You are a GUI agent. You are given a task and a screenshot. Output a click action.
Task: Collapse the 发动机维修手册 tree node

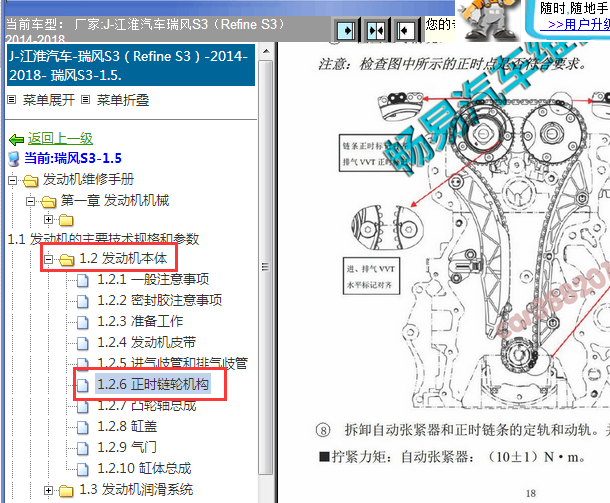[x=12, y=181]
